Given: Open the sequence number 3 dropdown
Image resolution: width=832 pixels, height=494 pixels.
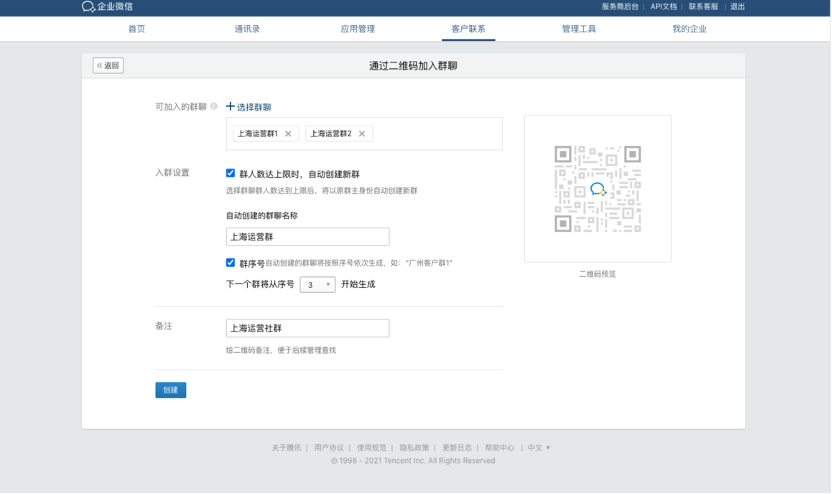Looking at the screenshot, I should point(317,284).
